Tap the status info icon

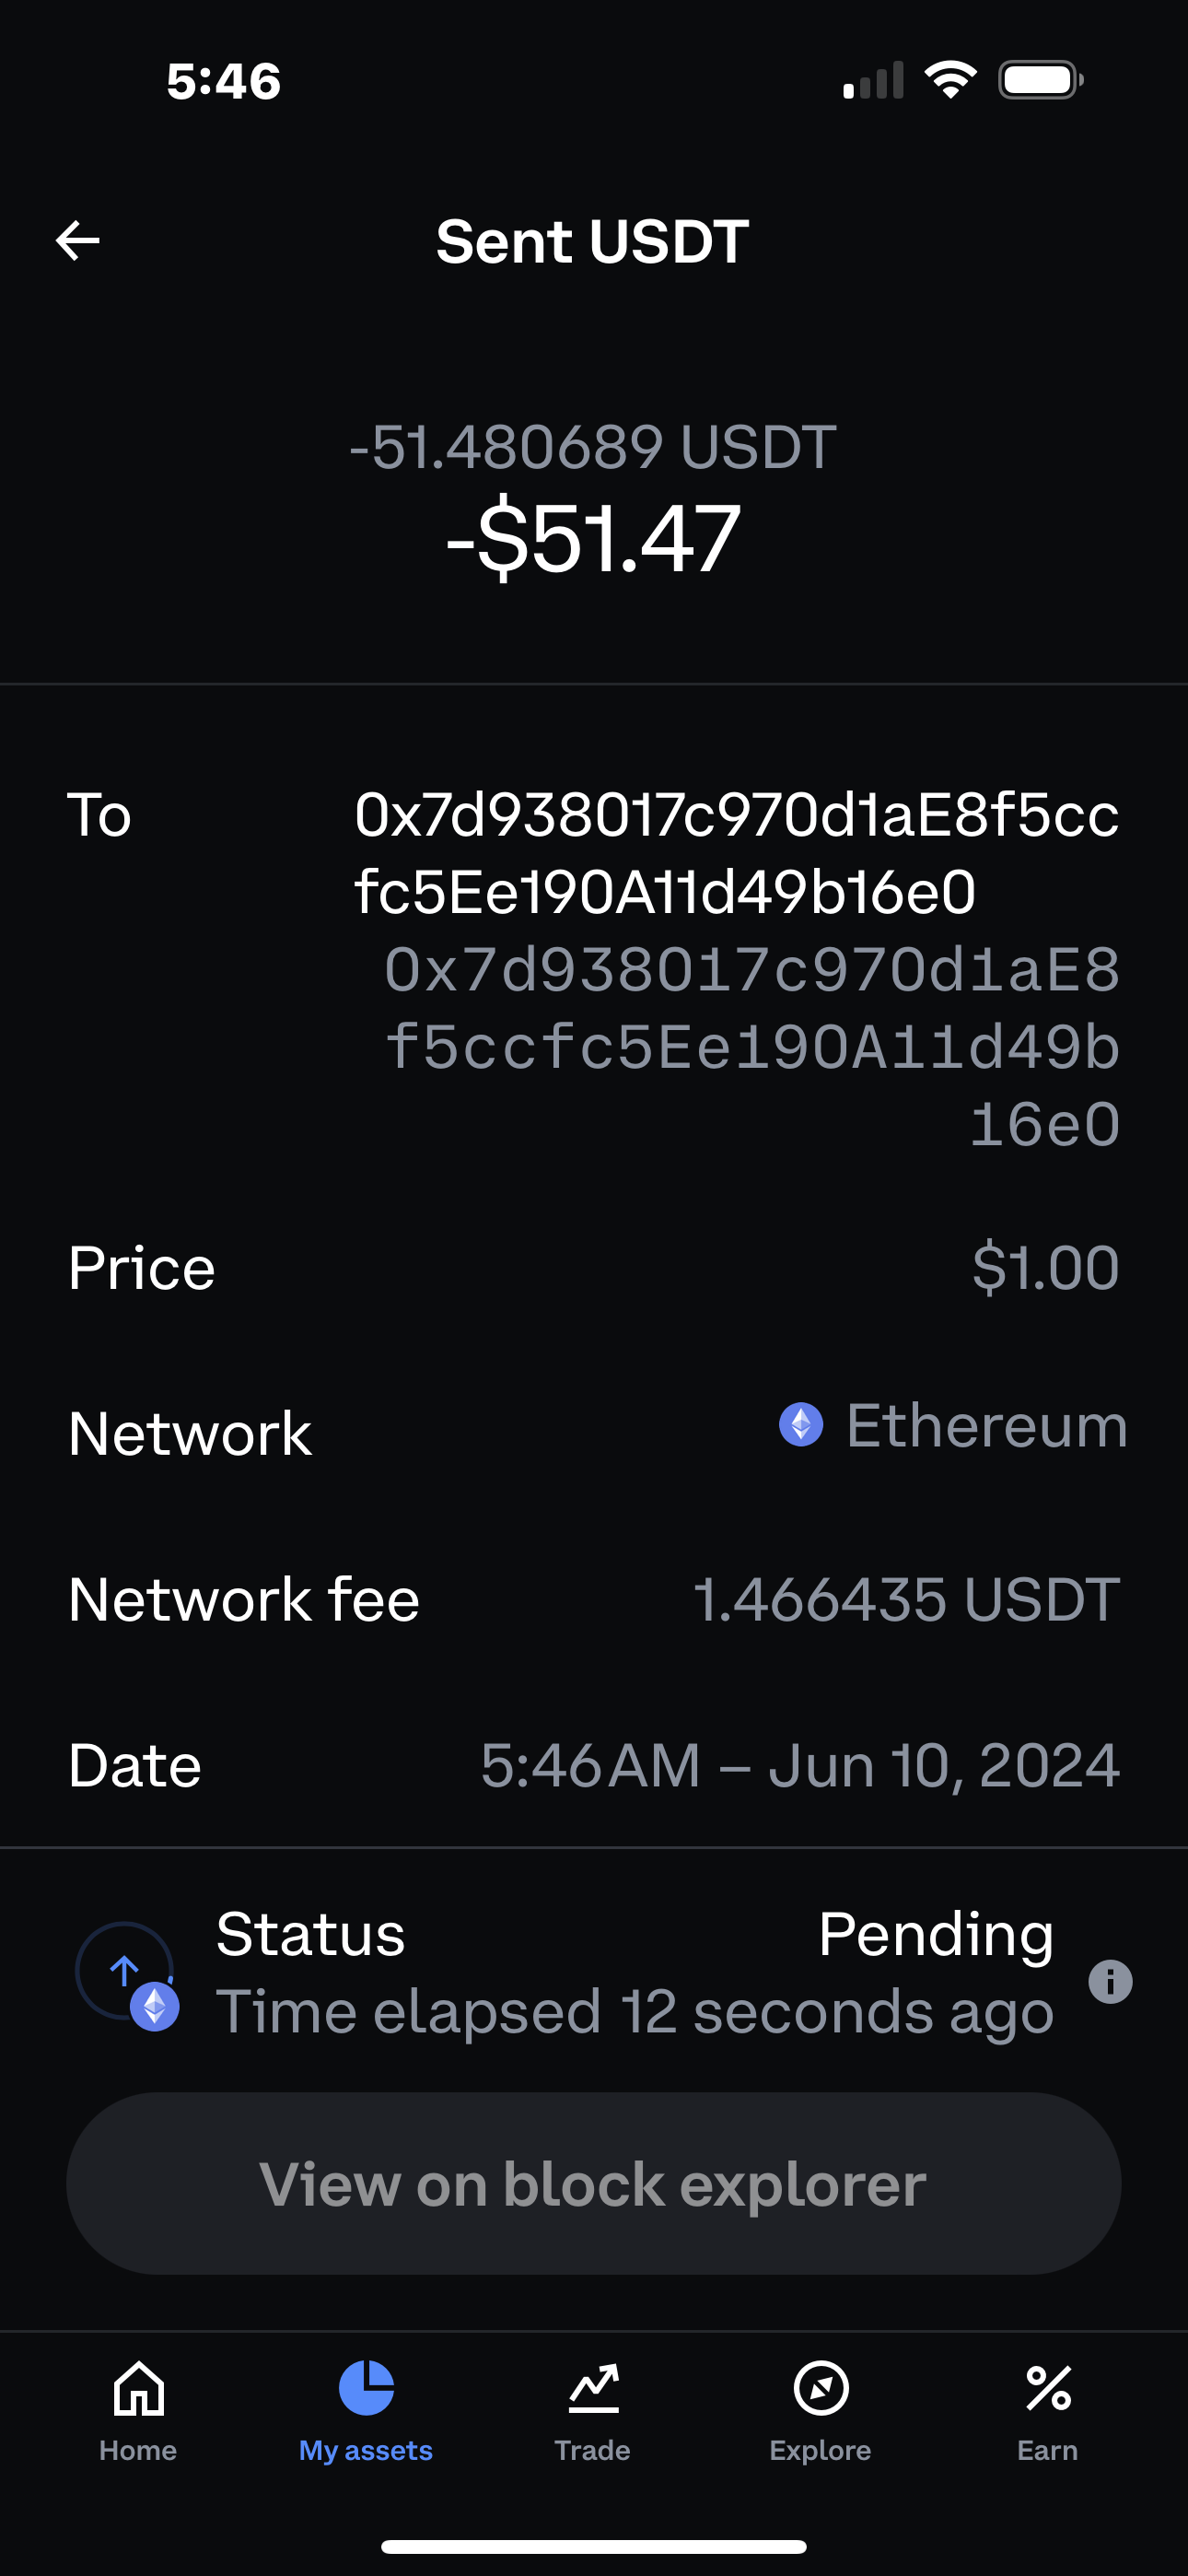1110,1981
